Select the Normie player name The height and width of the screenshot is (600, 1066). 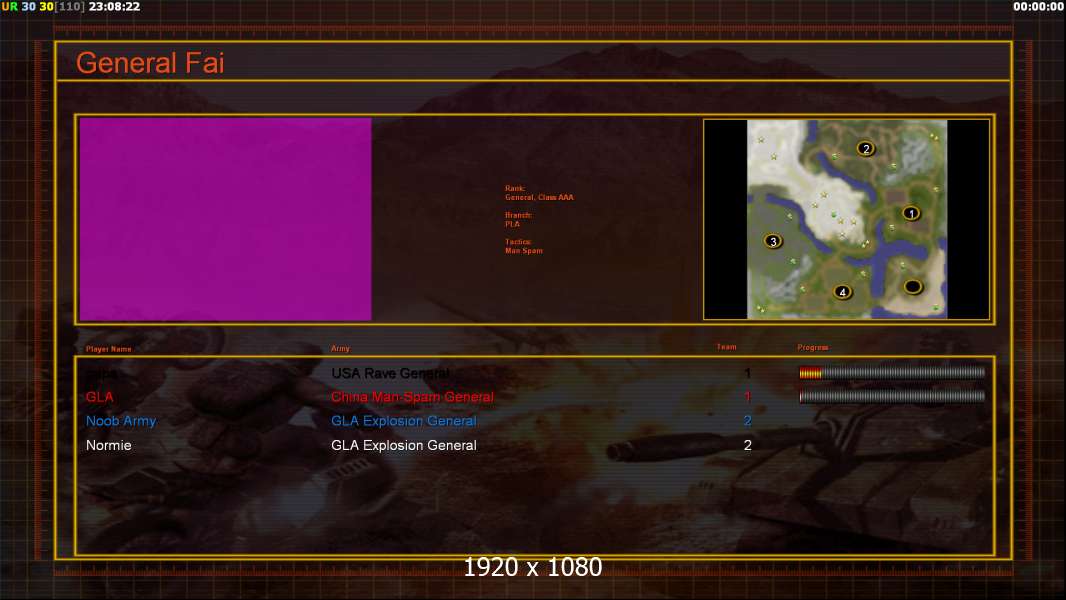click(109, 445)
